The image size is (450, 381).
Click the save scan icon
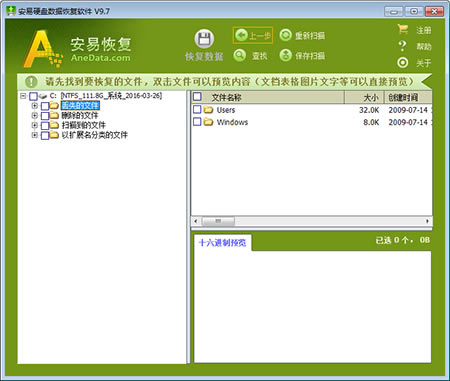(285, 55)
